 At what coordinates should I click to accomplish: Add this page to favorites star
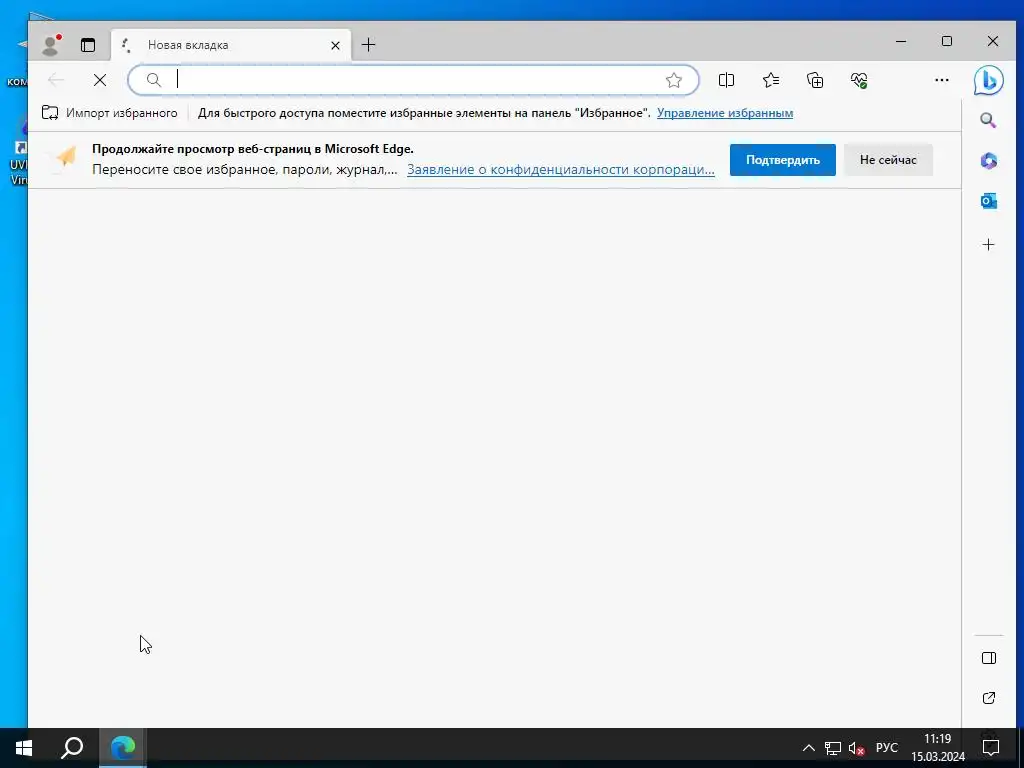[673, 80]
